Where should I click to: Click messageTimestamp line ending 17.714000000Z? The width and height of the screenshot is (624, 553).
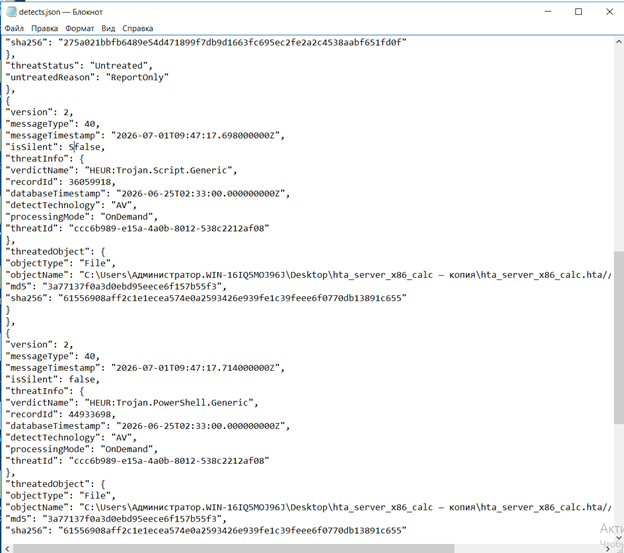[145, 368]
